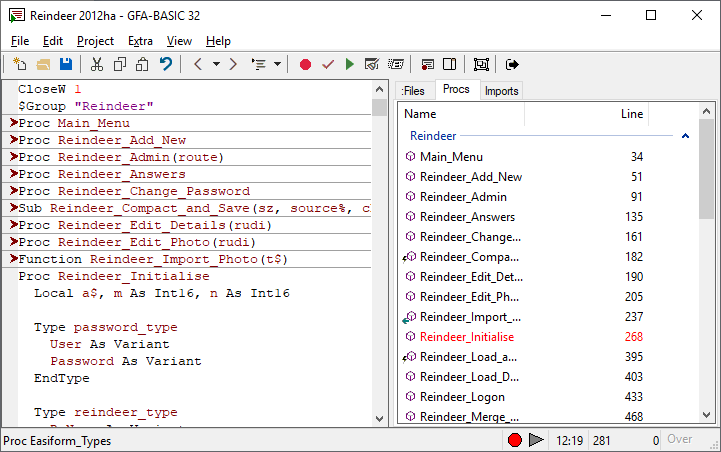The width and height of the screenshot is (721, 452).
Task: Click the Name column header
Action: (420, 114)
